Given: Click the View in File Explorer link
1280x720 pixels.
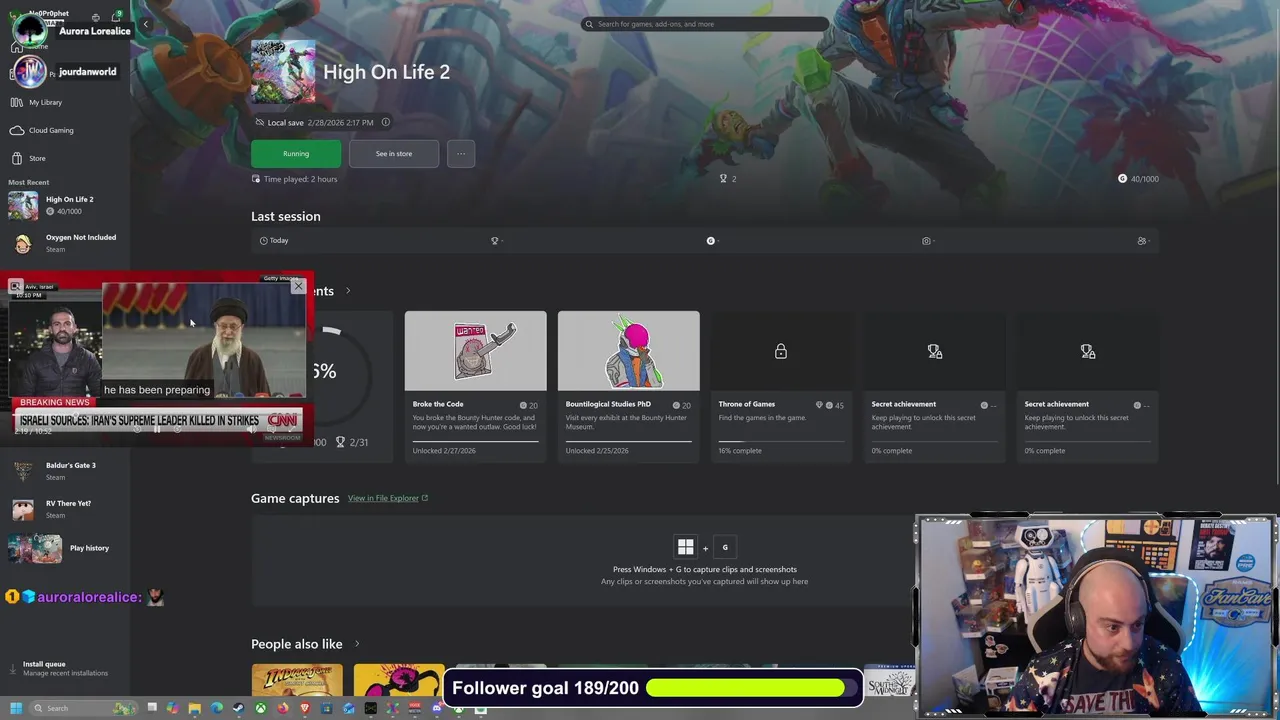Looking at the screenshot, I should 388,498.
